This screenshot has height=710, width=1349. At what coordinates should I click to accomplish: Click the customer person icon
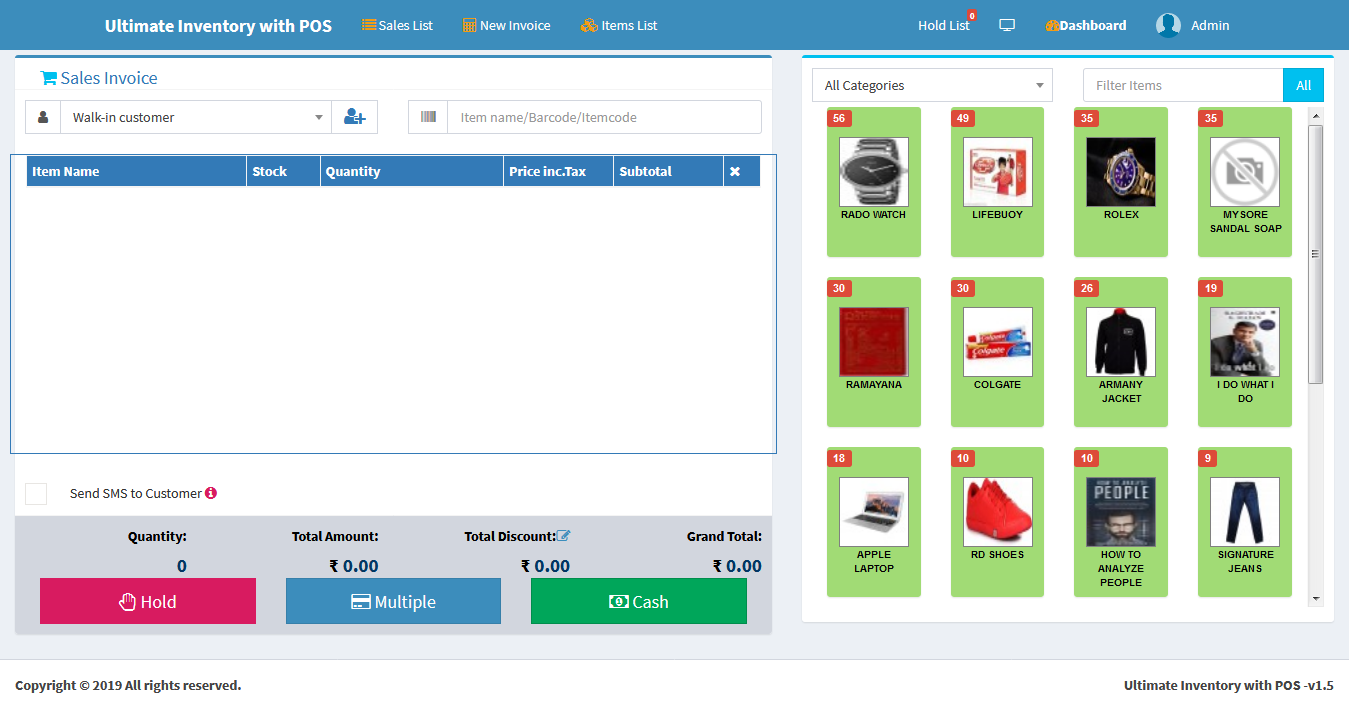pyautogui.click(x=43, y=117)
